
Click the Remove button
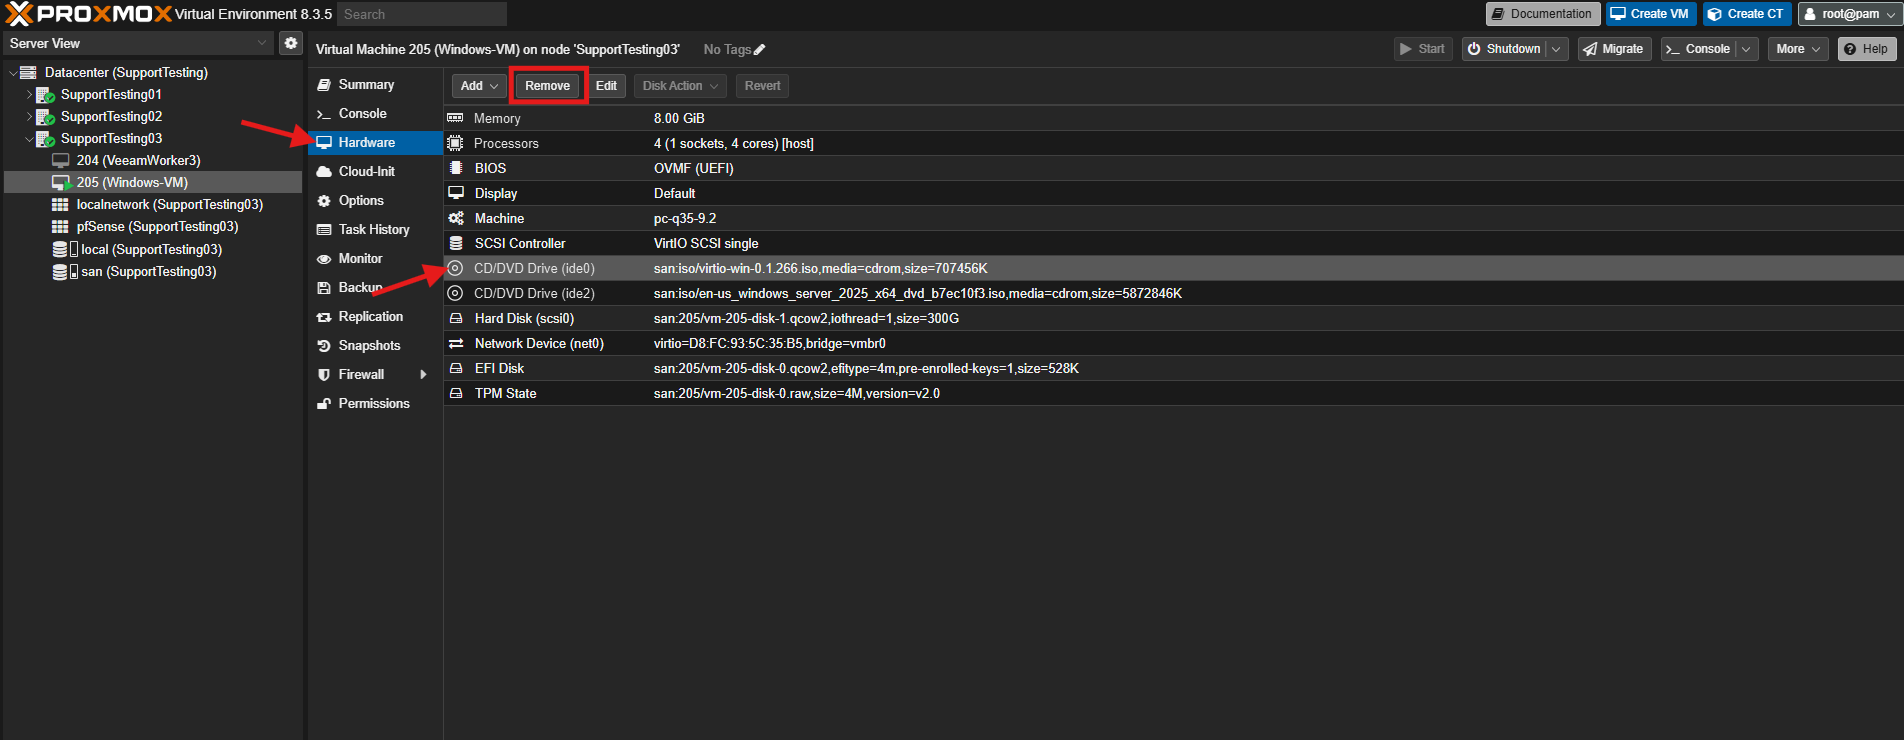(x=548, y=86)
